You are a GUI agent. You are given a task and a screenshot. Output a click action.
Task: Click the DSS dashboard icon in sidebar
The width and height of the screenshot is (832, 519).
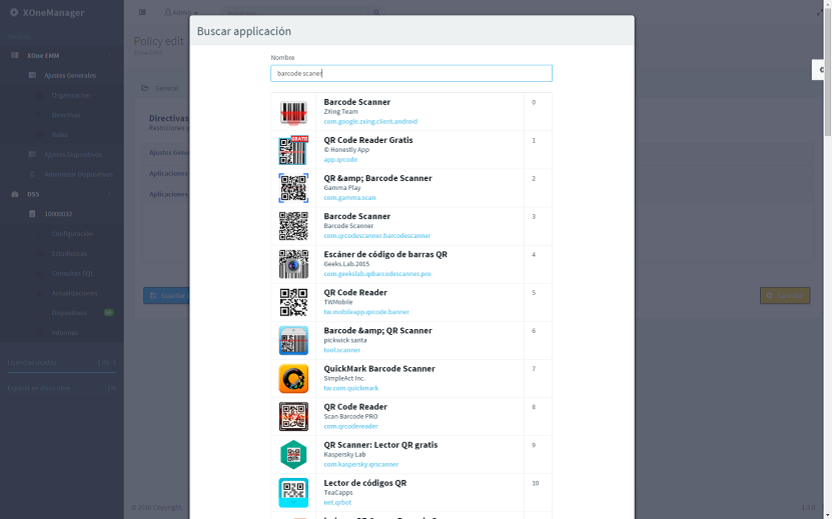coord(15,194)
